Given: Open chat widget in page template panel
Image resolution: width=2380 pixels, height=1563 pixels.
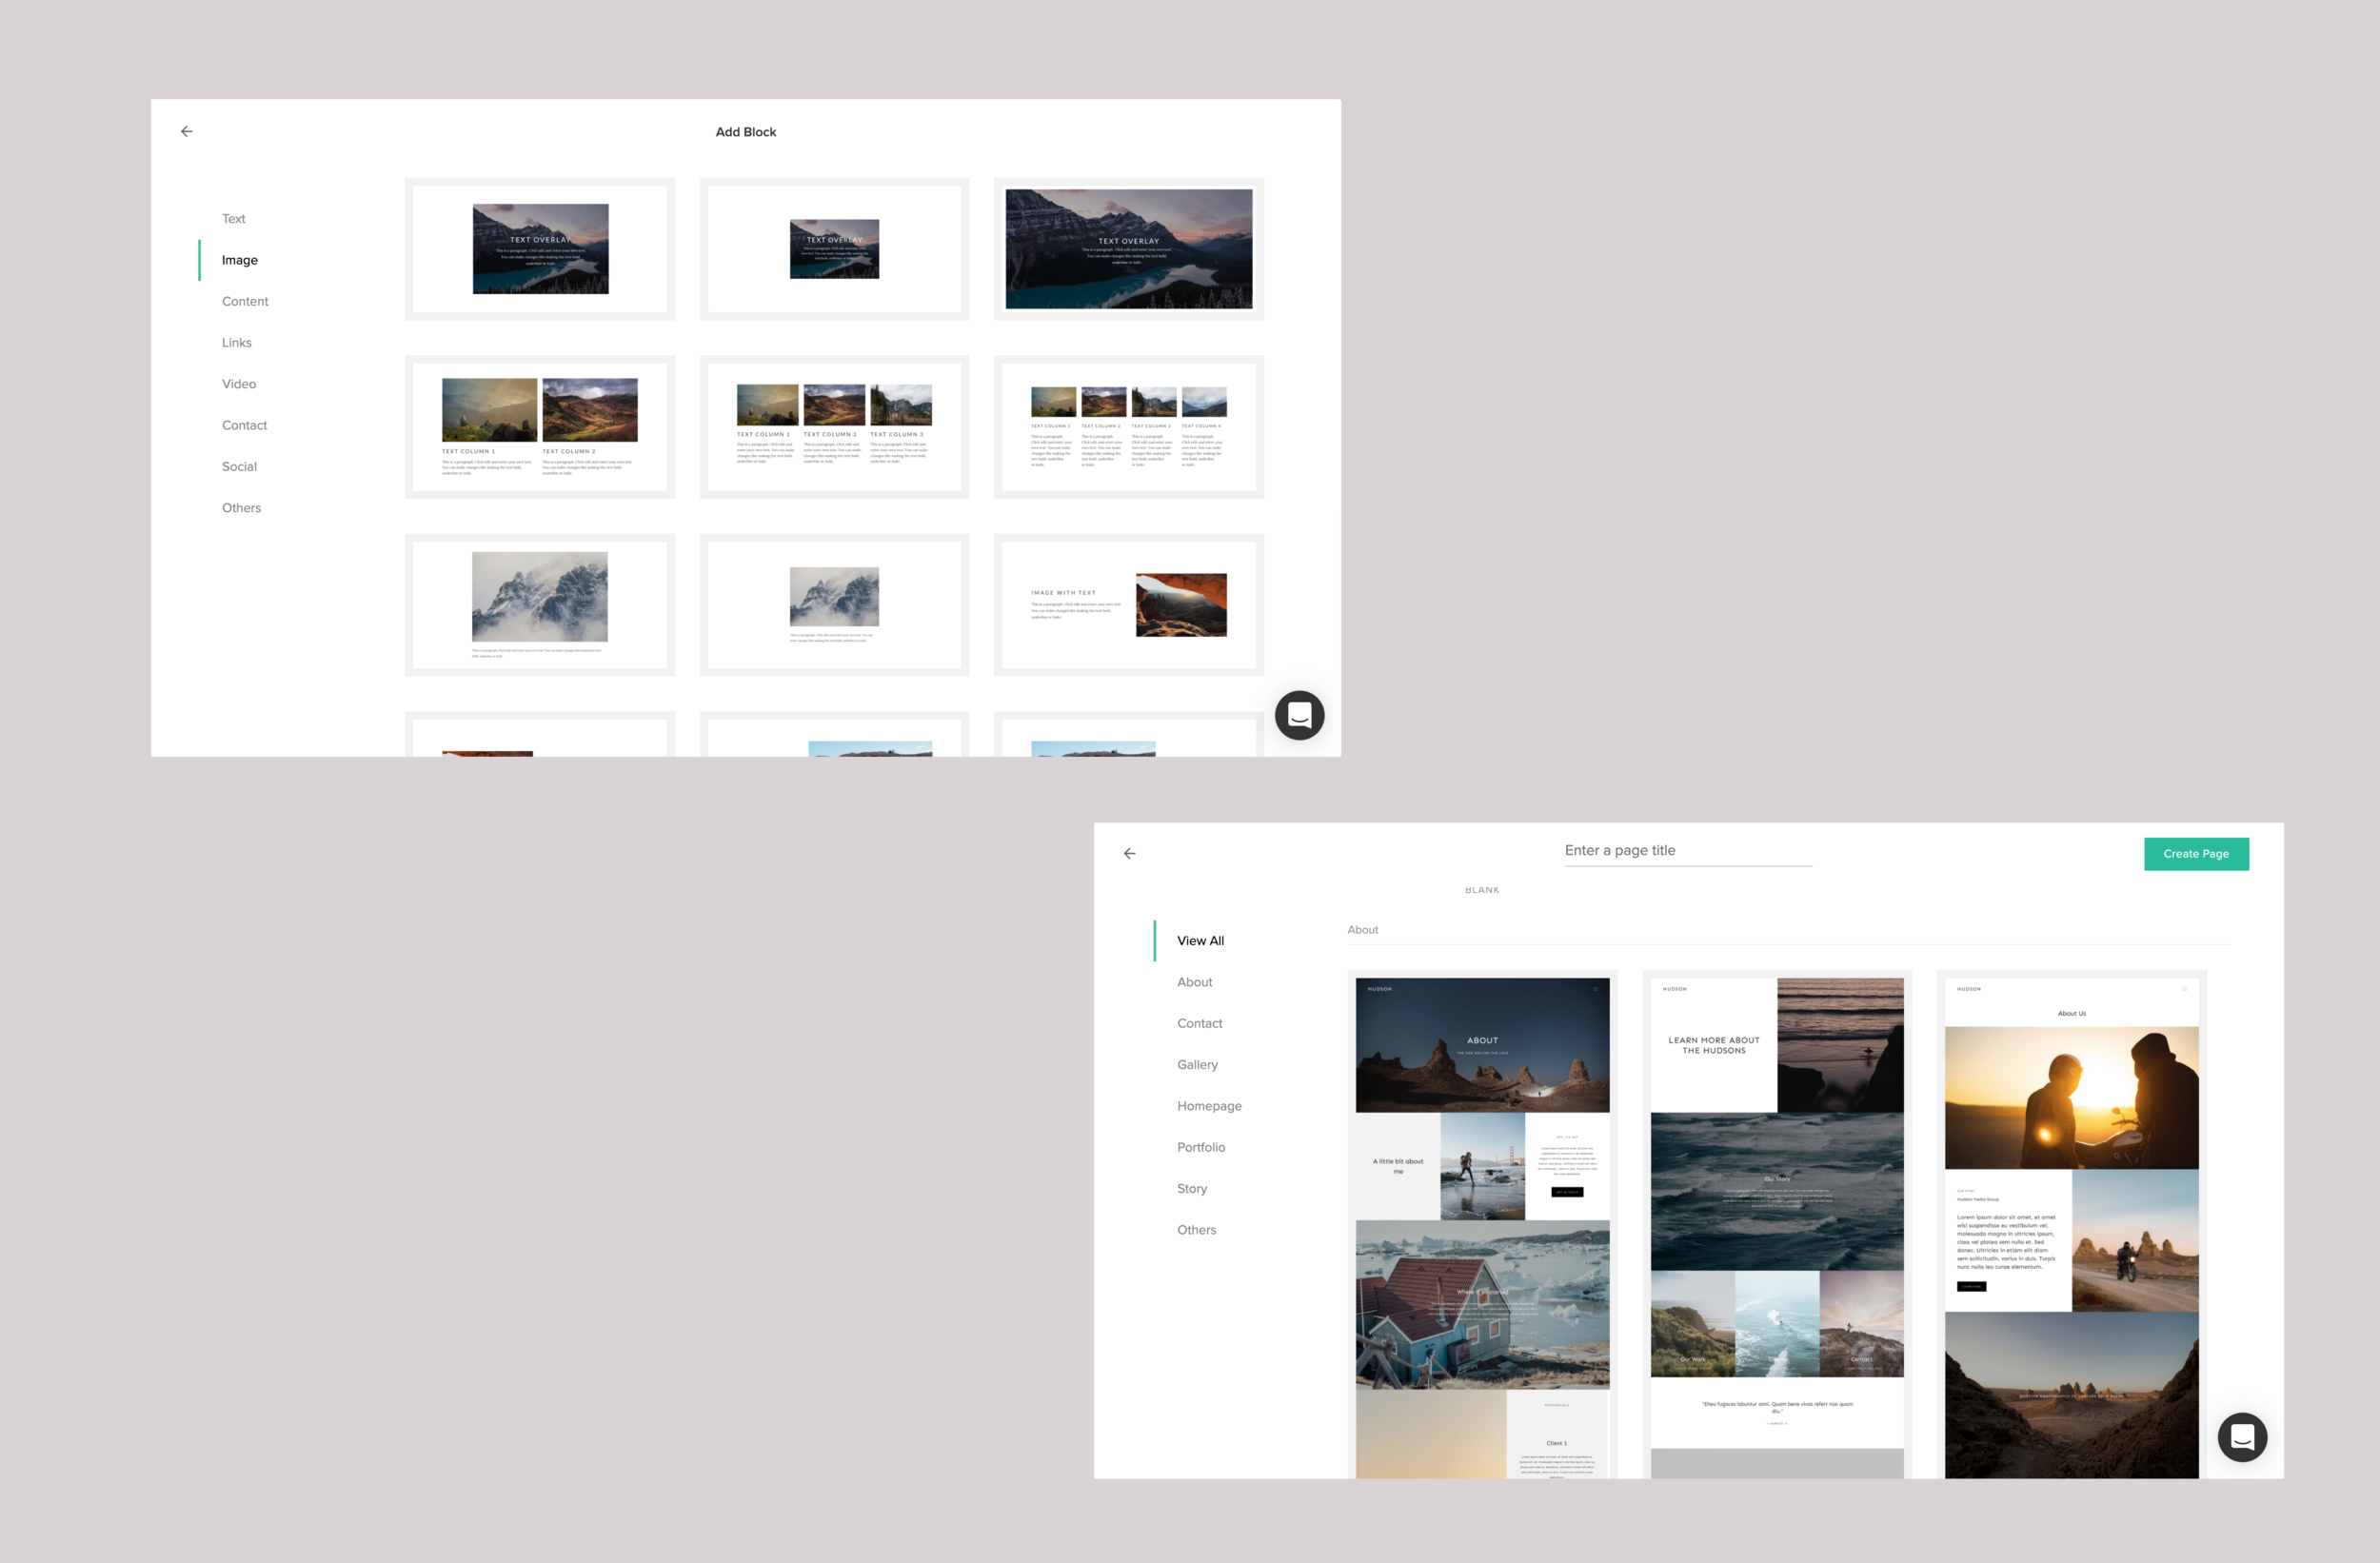Looking at the screenshot, I should 2241,1437.
